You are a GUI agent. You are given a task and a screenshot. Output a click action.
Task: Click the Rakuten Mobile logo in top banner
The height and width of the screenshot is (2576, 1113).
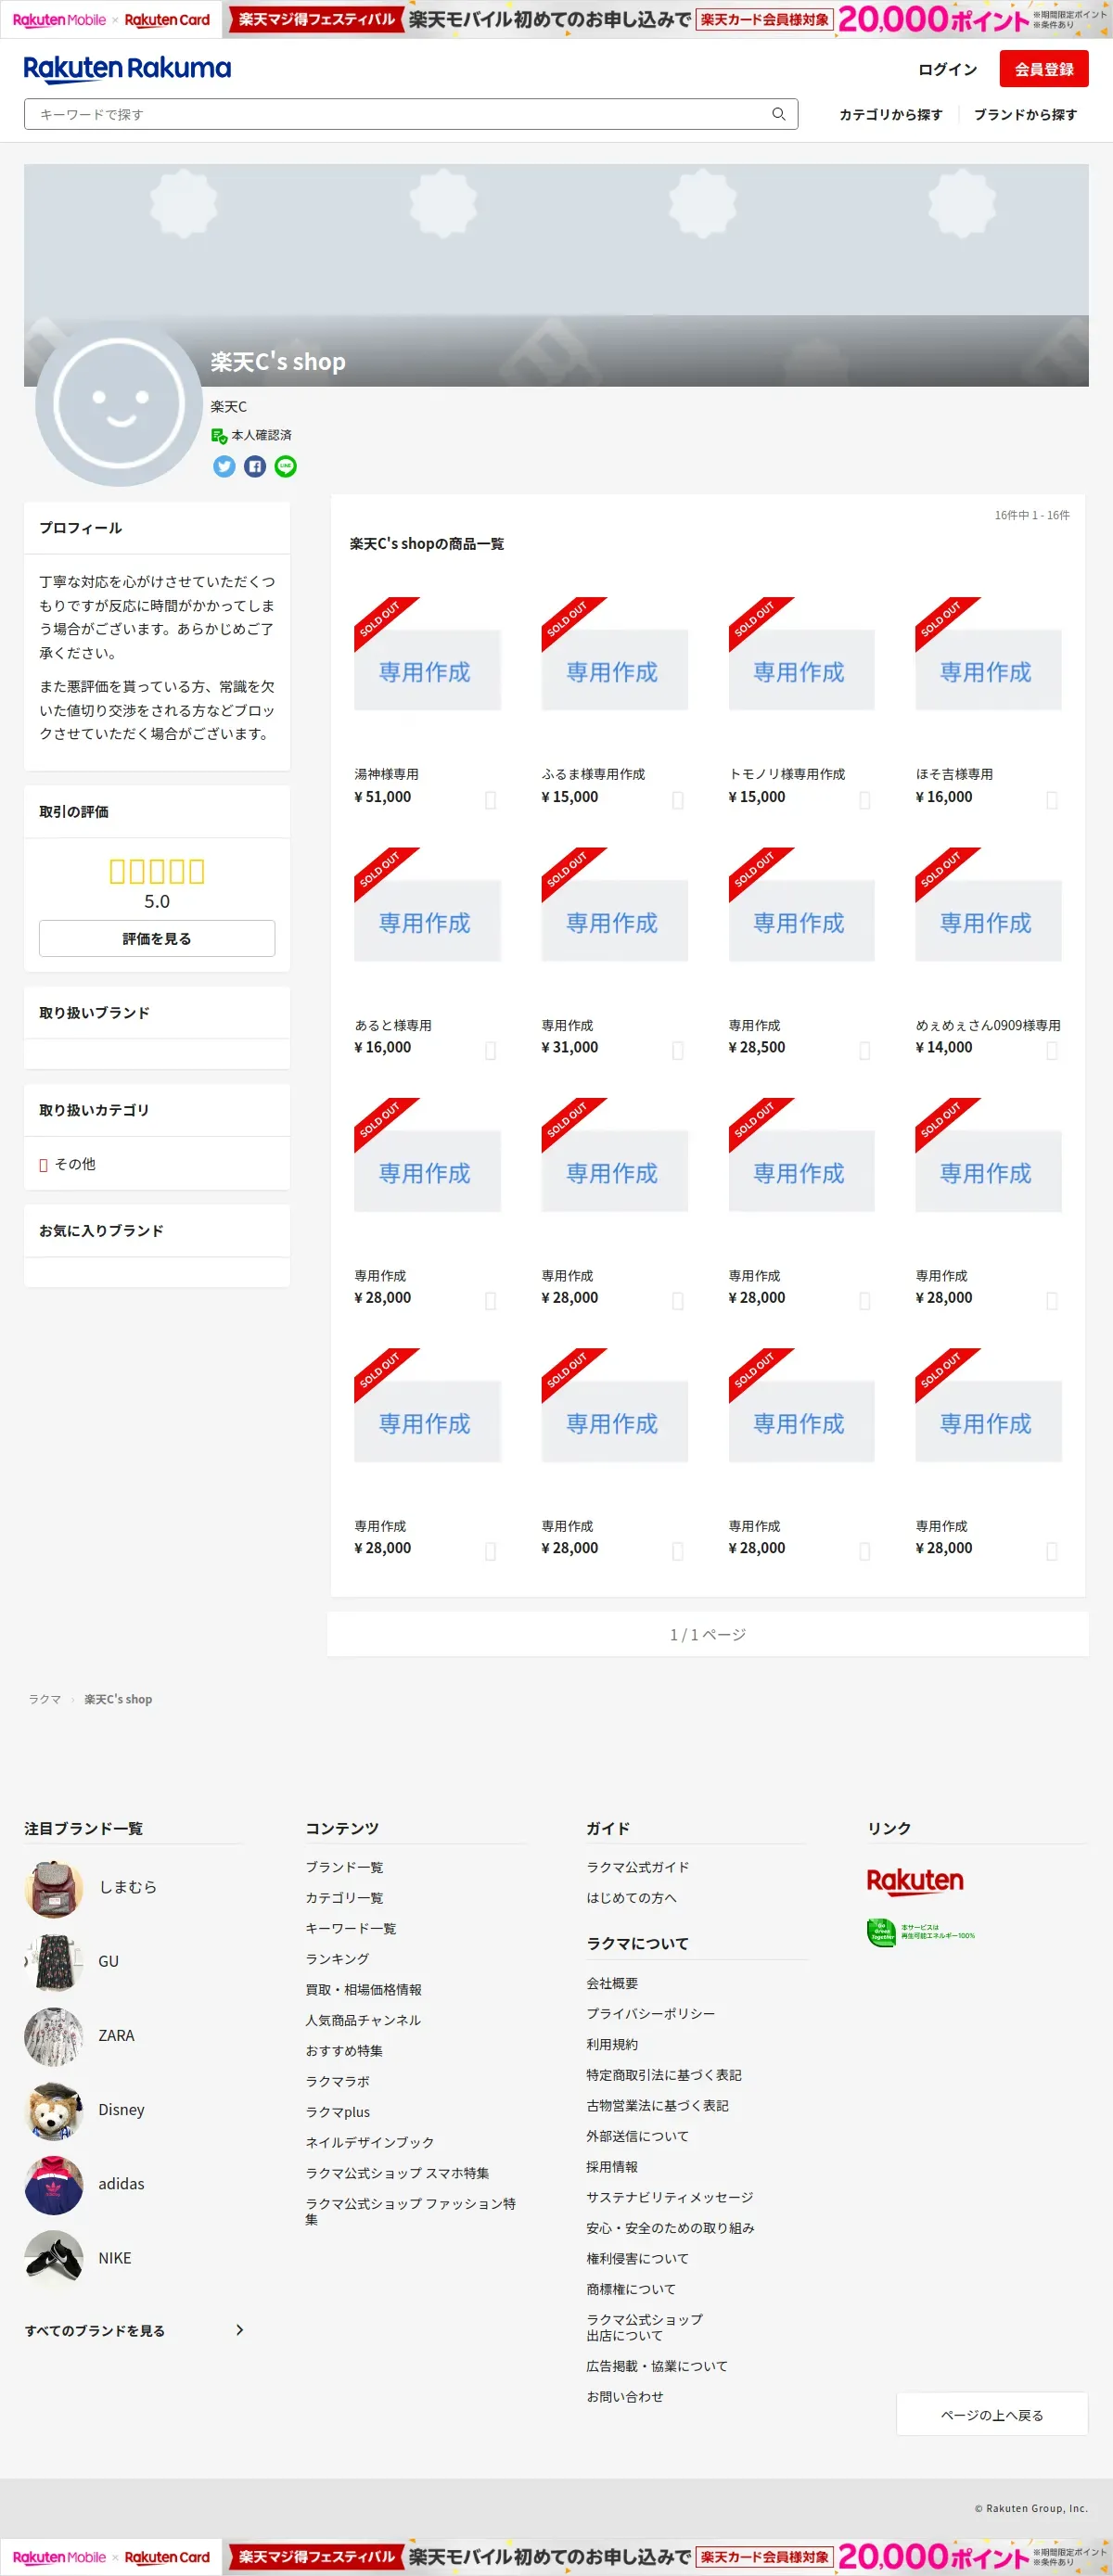[59, 20]
